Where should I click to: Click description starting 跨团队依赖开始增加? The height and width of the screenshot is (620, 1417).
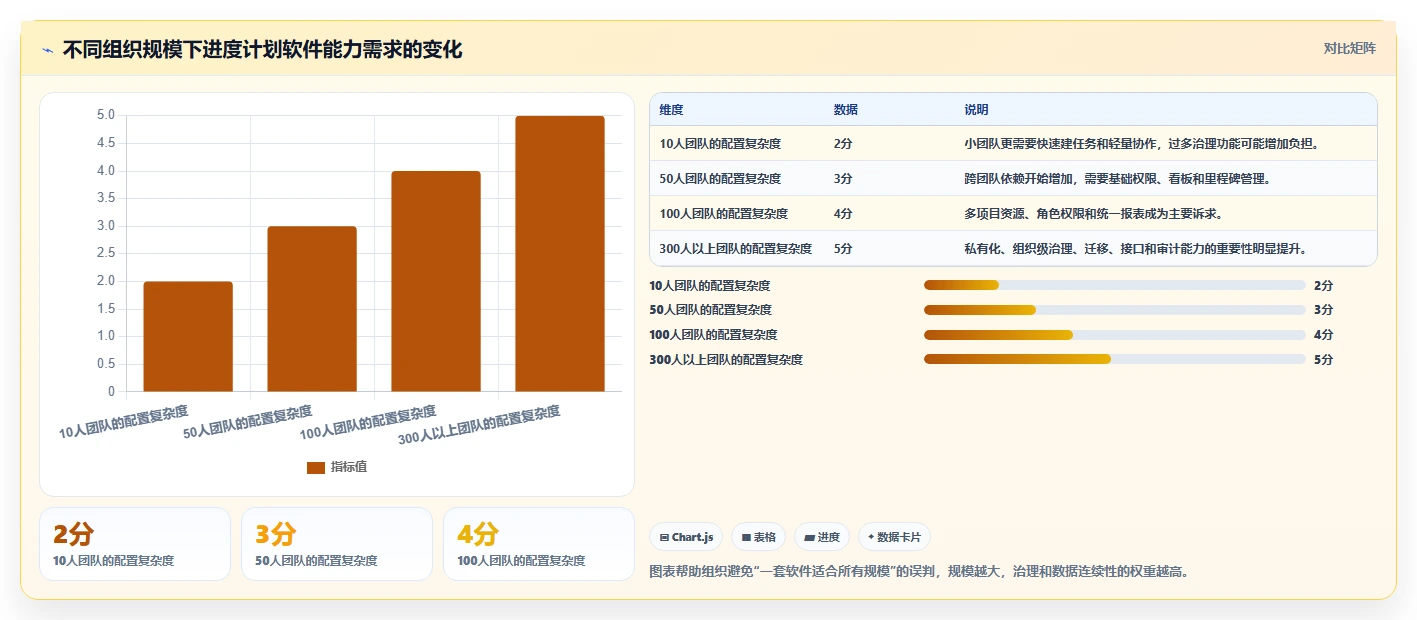(x=1117, y=179)
